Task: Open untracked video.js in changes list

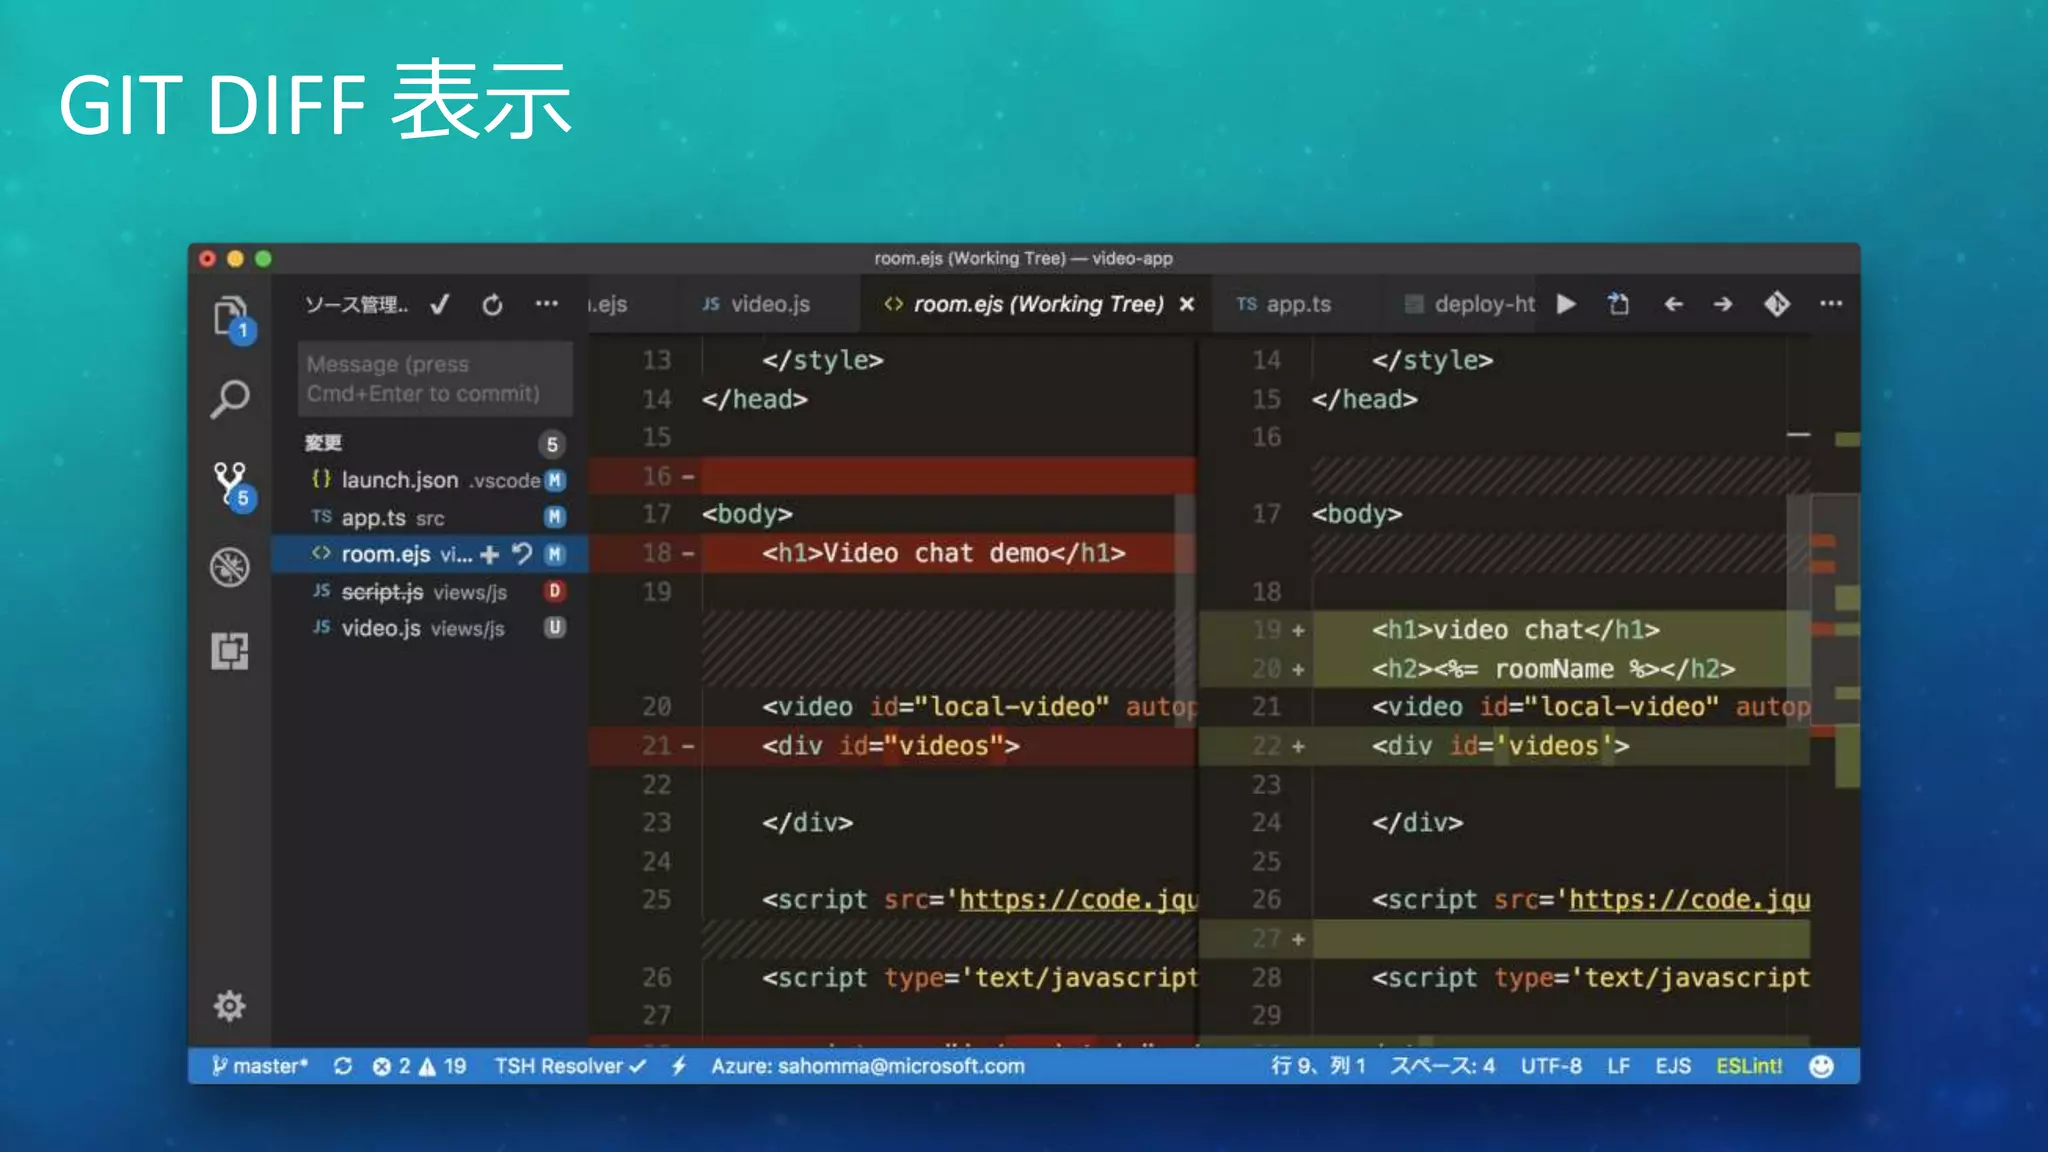Action: 430,628
